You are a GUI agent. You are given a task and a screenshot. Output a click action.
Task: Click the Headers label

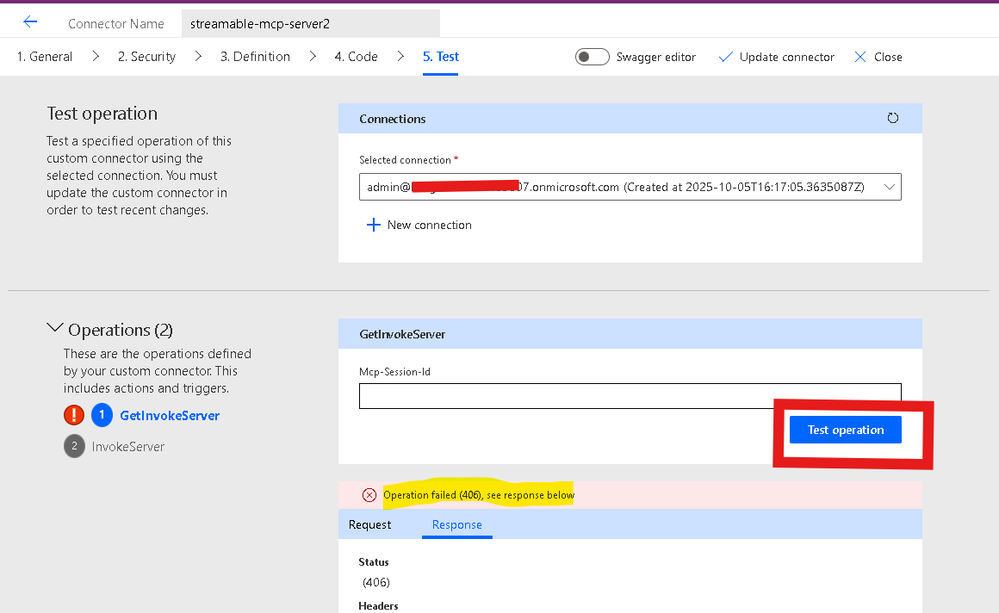pos(378,606)
